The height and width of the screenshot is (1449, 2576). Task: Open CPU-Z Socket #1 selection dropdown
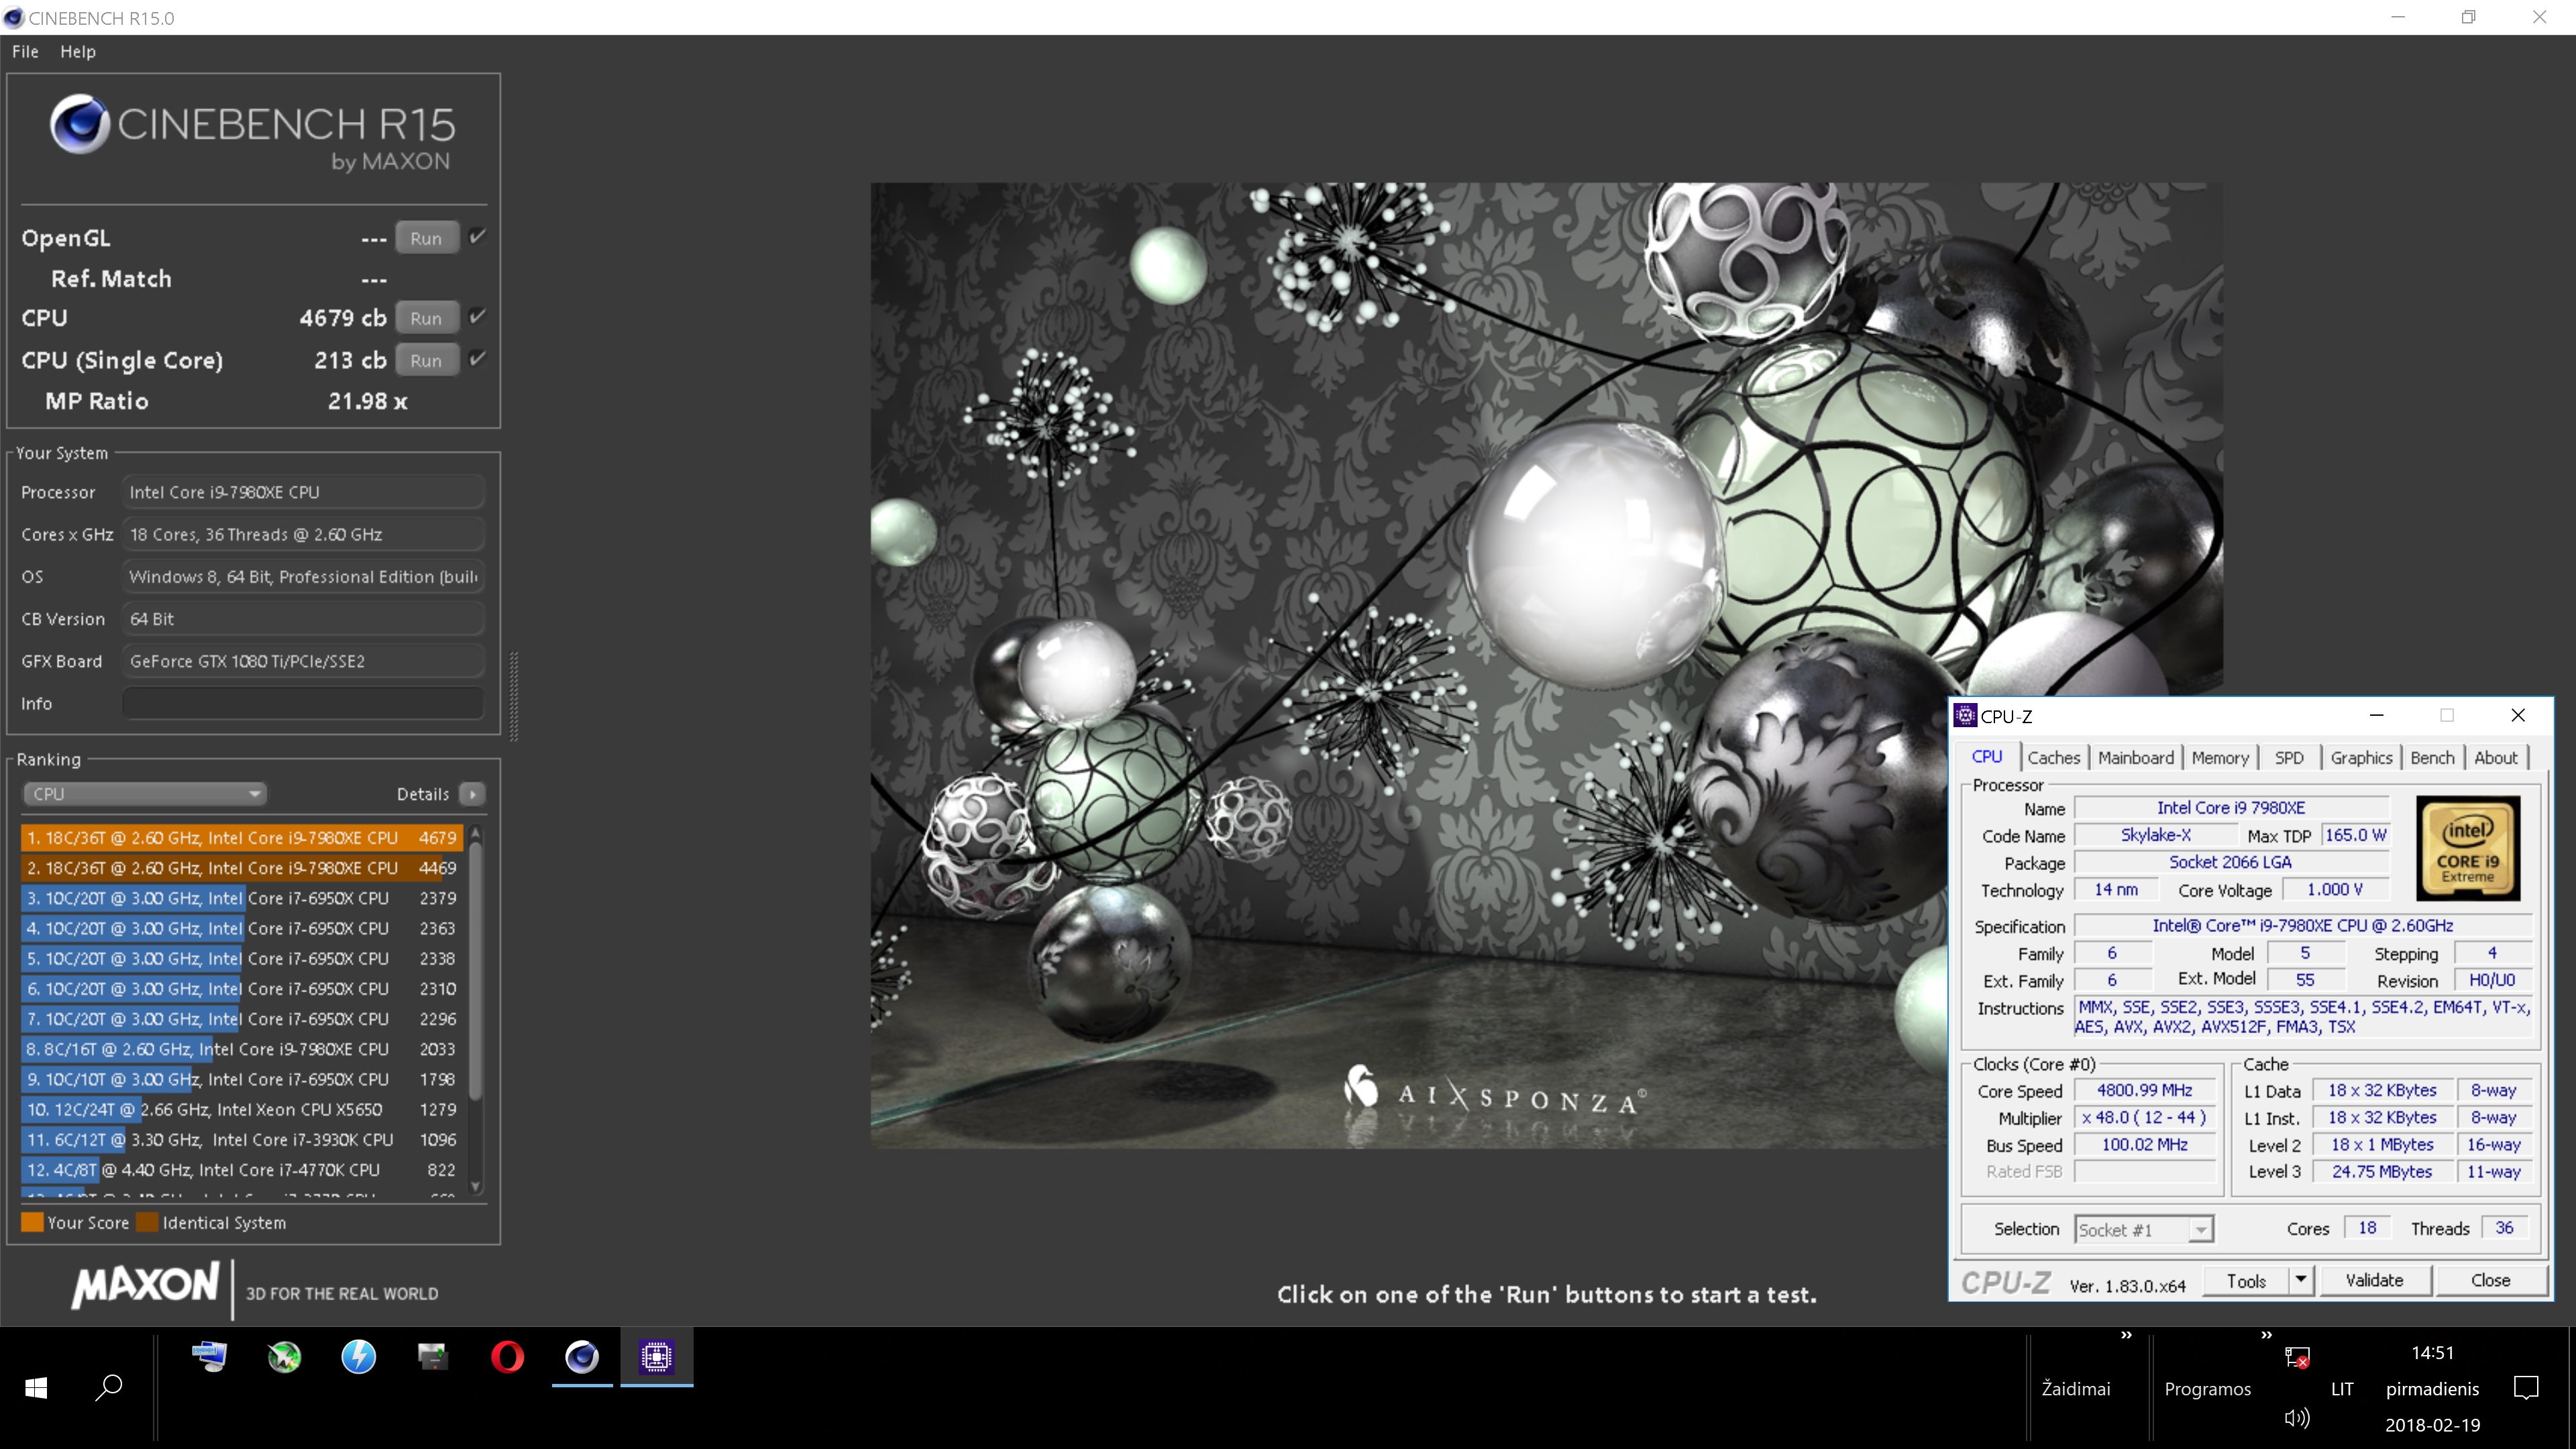click(2145, 1230)
